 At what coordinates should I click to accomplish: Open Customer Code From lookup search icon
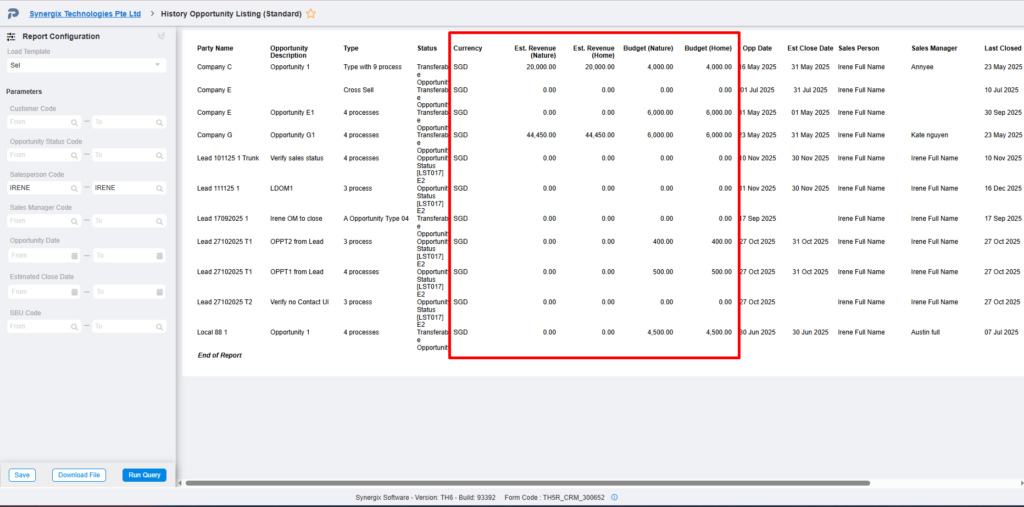(74, 122)
